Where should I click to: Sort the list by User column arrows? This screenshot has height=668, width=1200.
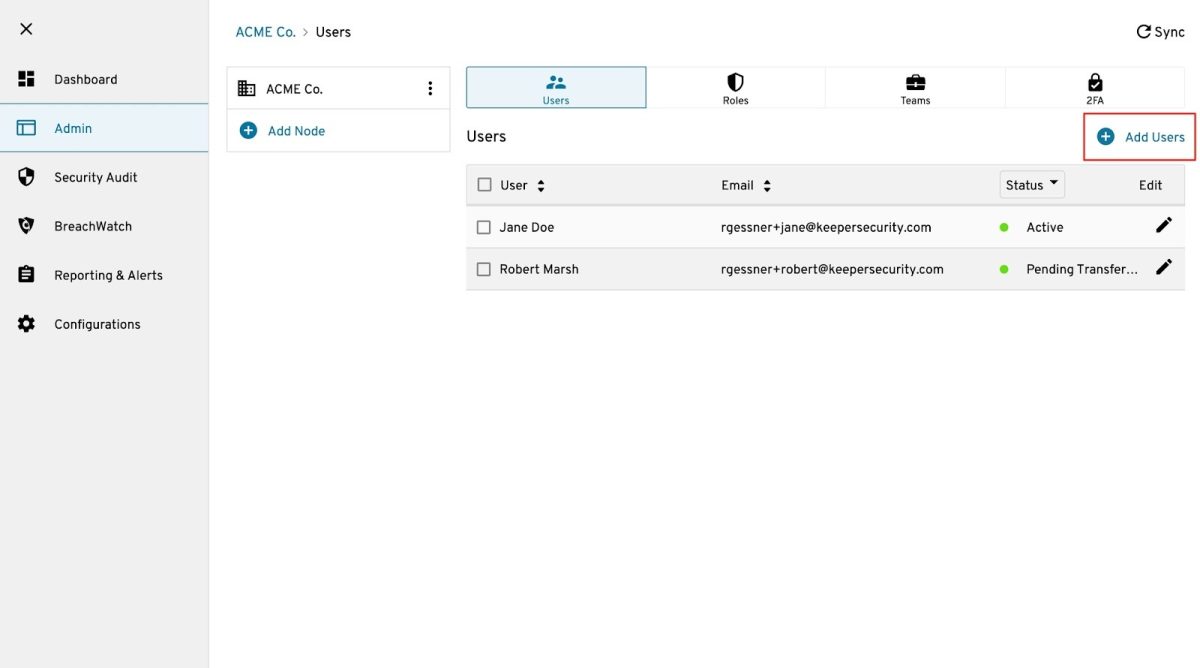click(x=541, y=186)
